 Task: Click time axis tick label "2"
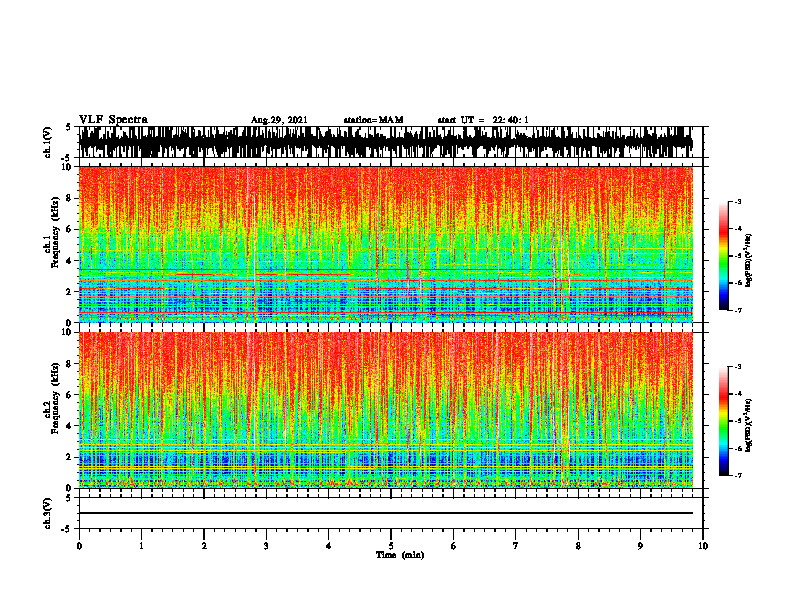click(x=204, y=546)
